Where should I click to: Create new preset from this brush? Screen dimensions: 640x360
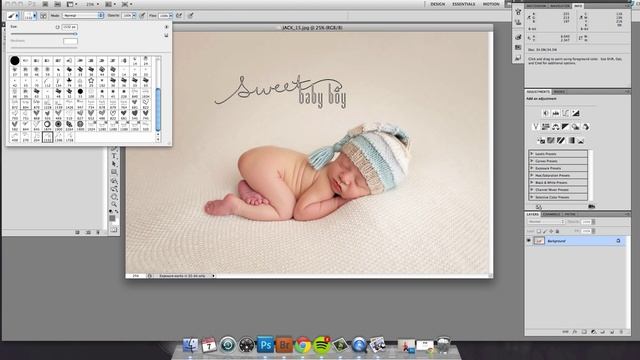tap(166, 36)
